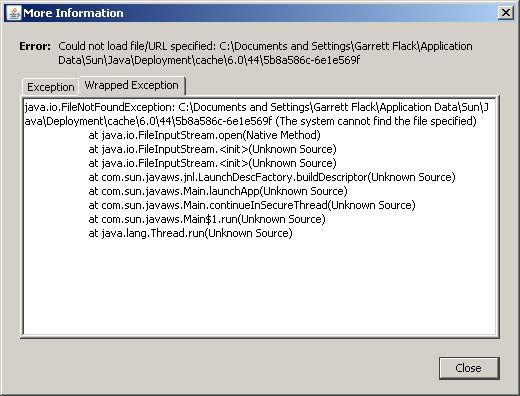This screenshot has width=520, height=396.
Task: Click the Main.launchApp stack trace line
Action: (218, 191)
